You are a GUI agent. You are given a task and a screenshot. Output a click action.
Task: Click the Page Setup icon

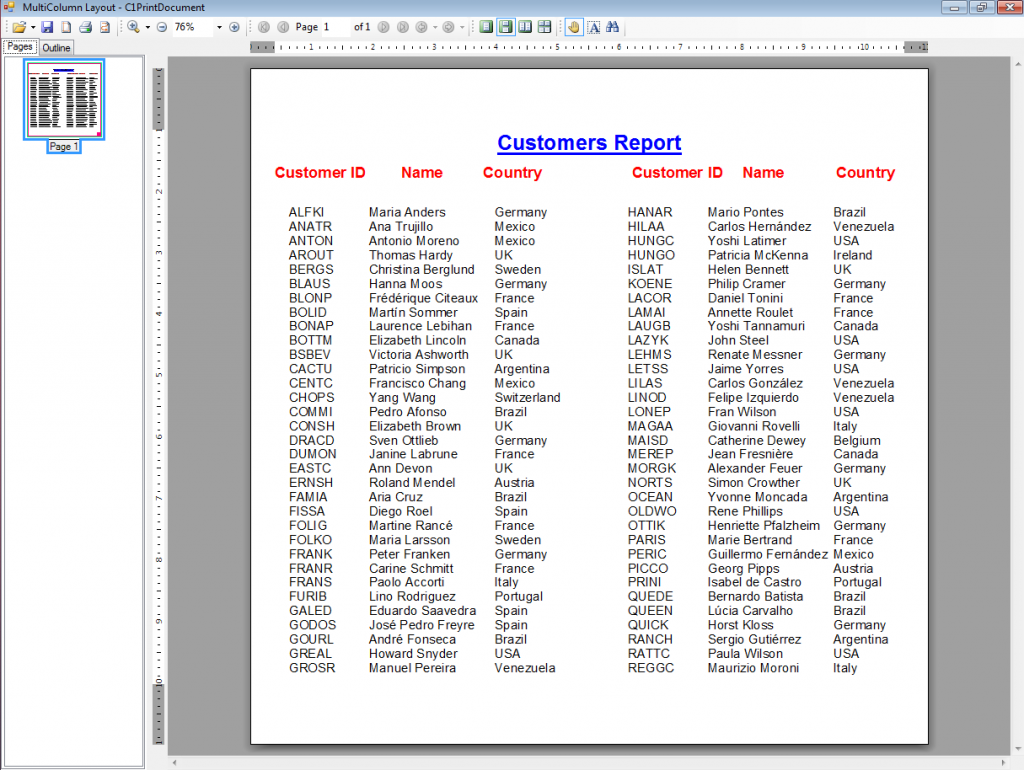click(x=66, y=27)
